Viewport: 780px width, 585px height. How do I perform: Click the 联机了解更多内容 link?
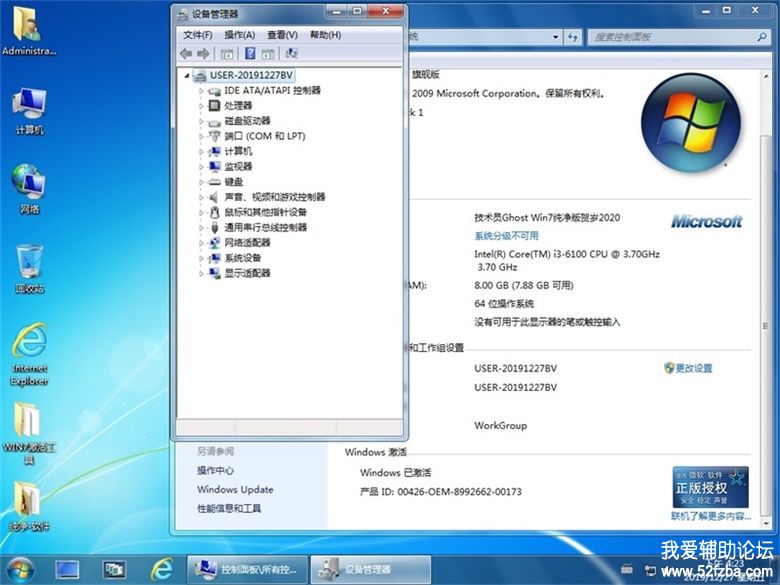[x=711, y=516]
